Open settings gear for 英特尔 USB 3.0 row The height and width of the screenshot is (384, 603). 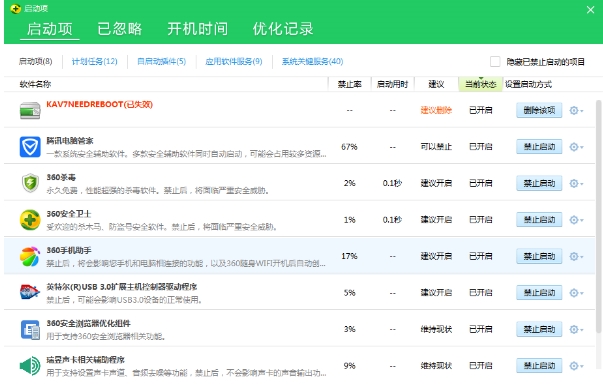pos(576,293)
